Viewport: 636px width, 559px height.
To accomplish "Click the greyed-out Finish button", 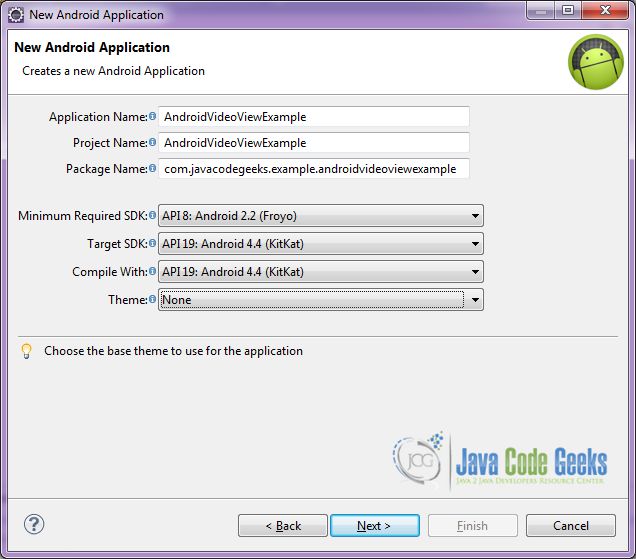I will (x=473, y=526).
